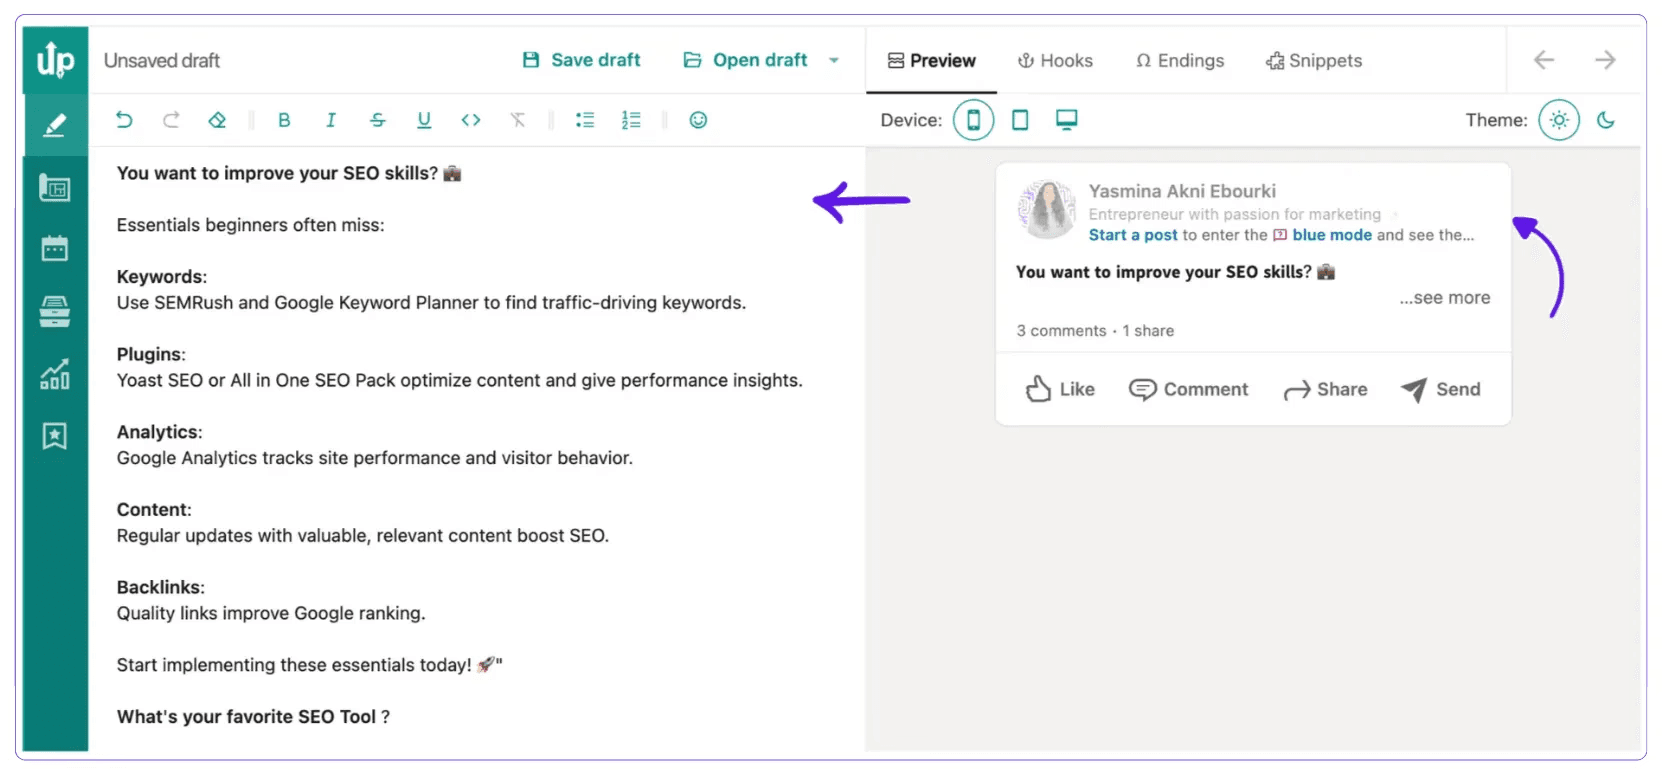
Task: Click the 'Backlinks:' heading in the editor
Action: click(x=161, y=587)
